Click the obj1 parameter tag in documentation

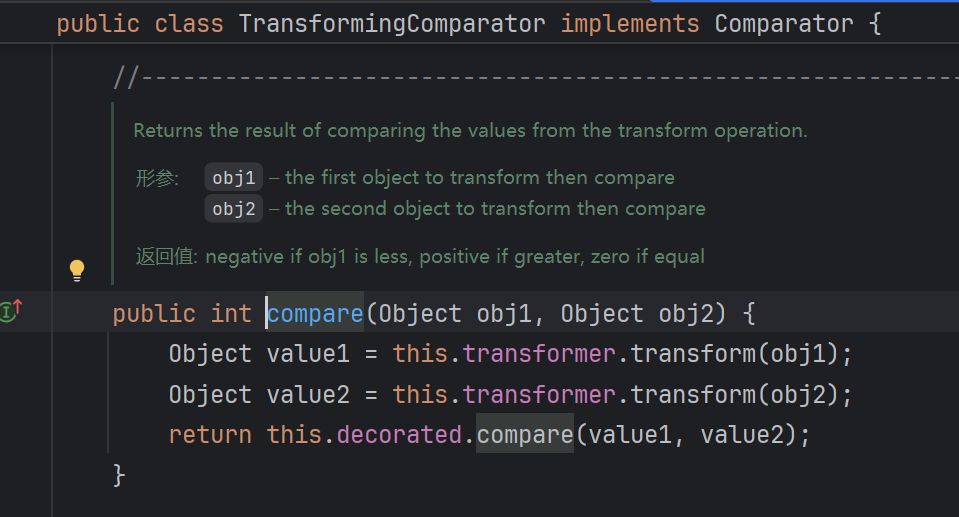pyautogui.click(x=234, y=178)
